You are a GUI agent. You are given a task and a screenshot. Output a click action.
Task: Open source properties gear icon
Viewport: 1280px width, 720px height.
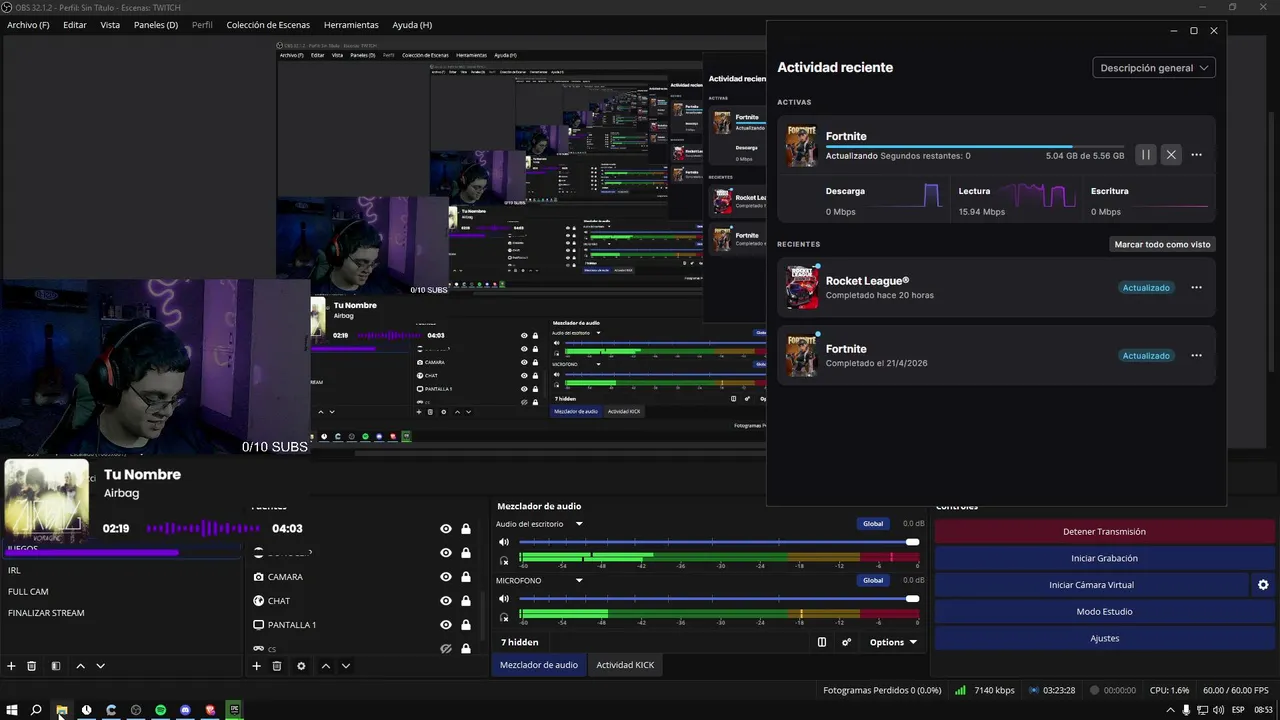(x=301, y=666)
